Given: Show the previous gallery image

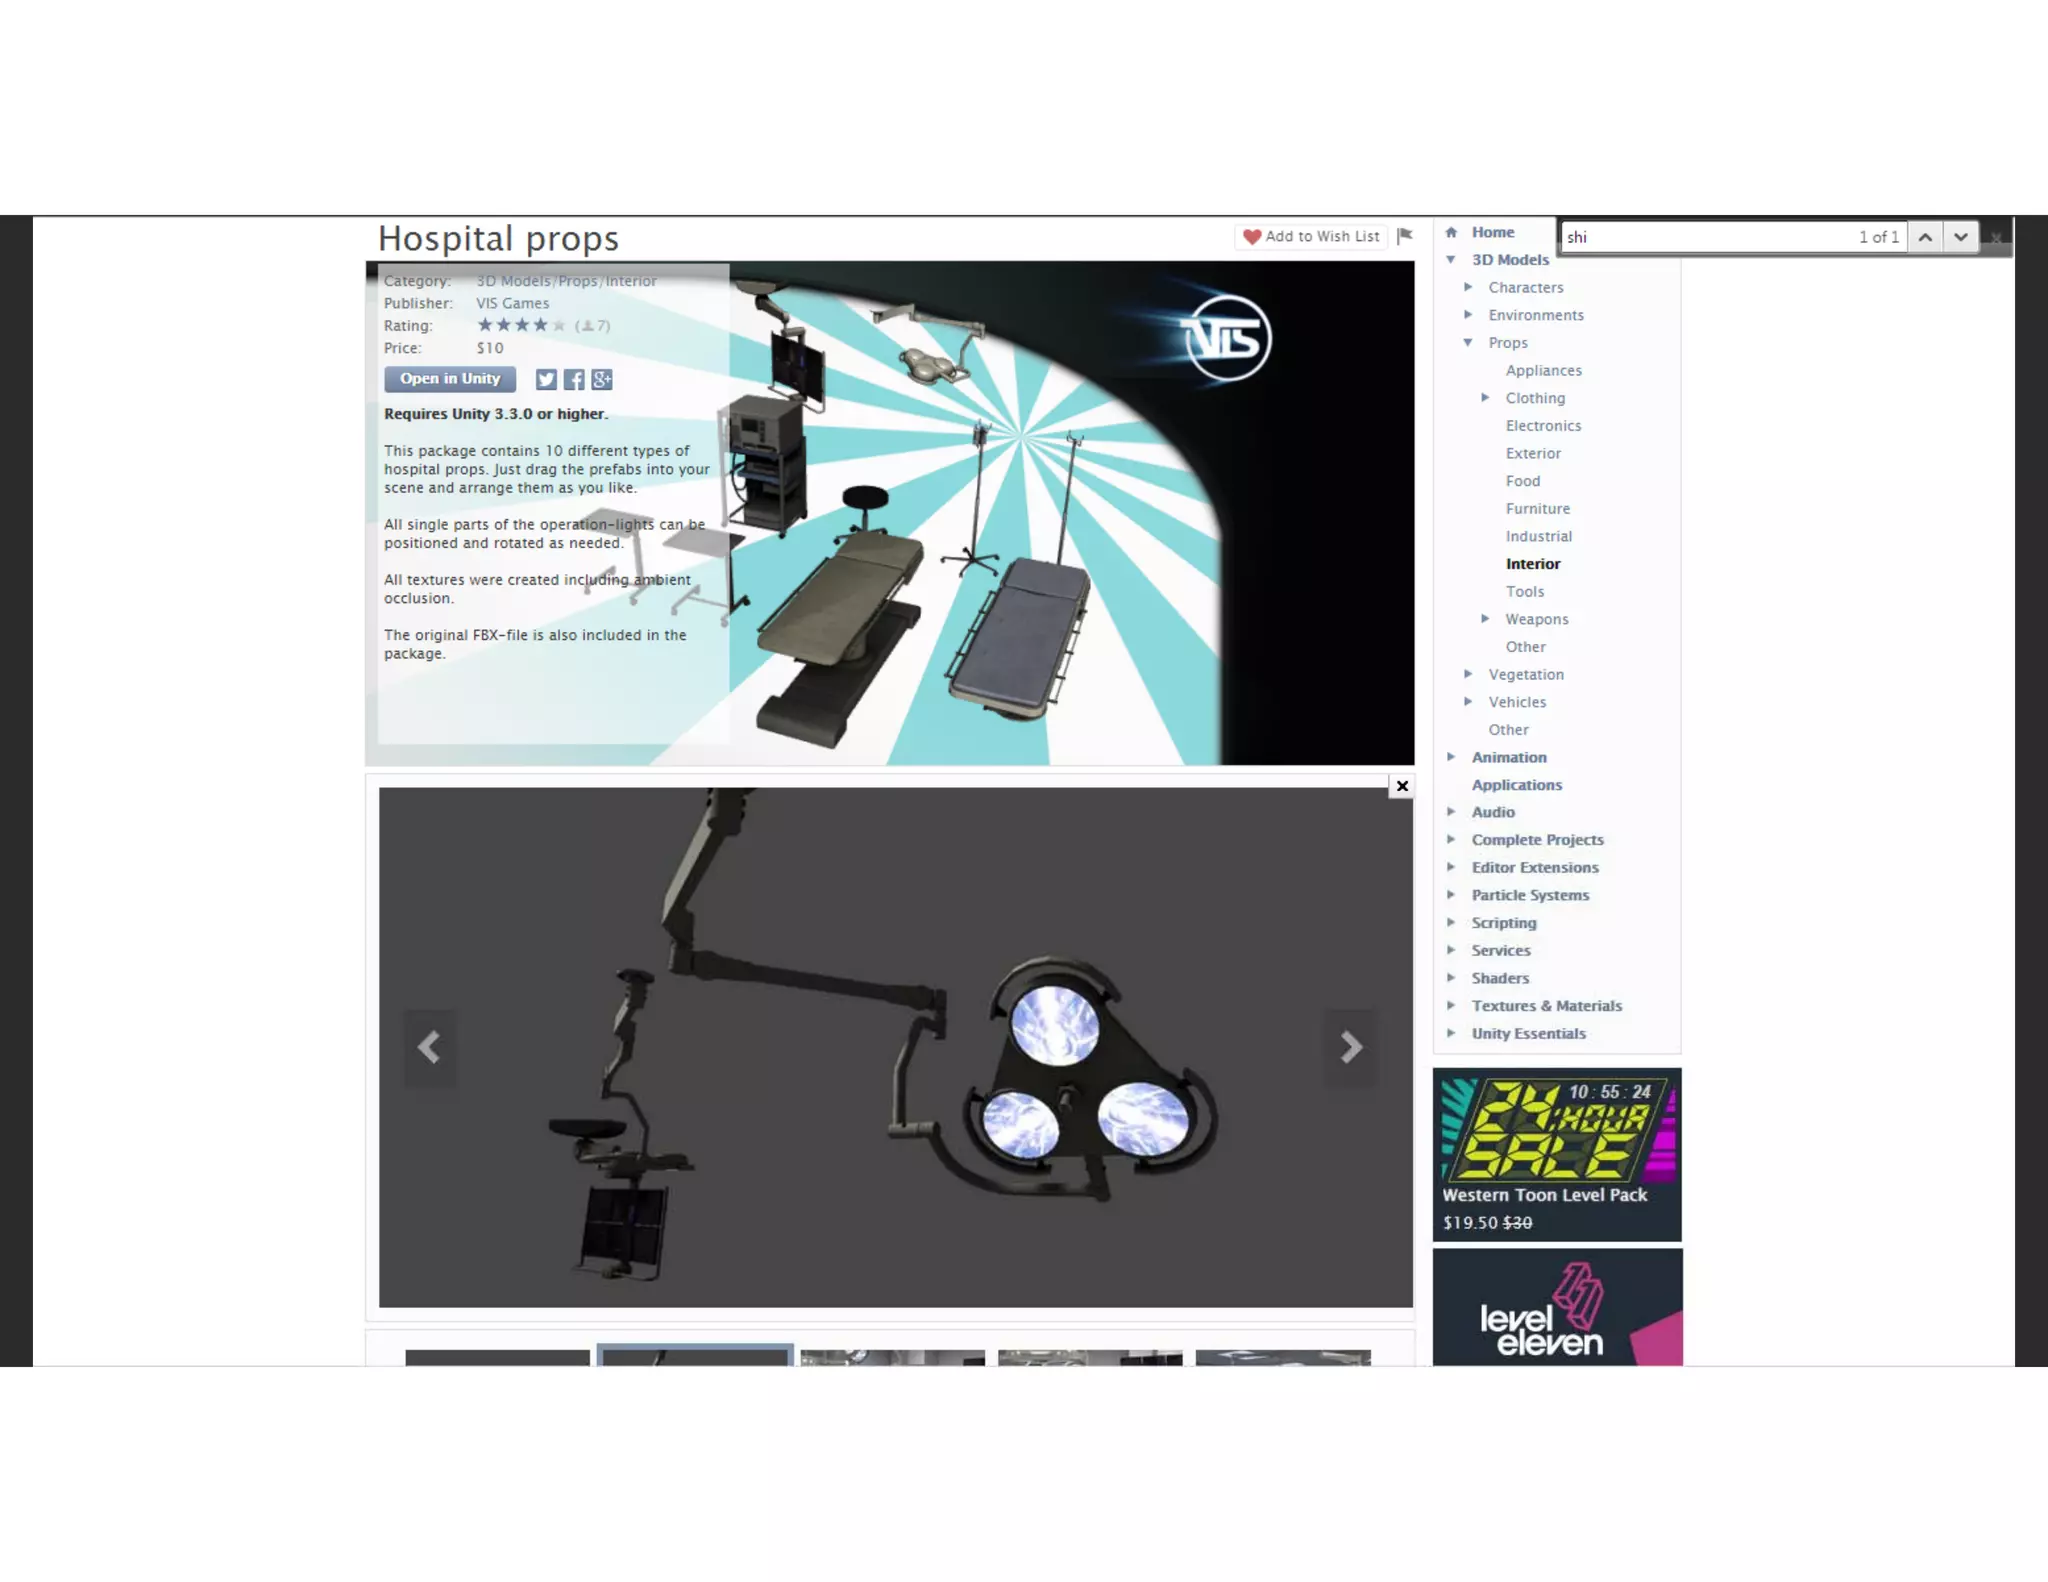Looking at the screenshot, I should [x=429, y=1047].
